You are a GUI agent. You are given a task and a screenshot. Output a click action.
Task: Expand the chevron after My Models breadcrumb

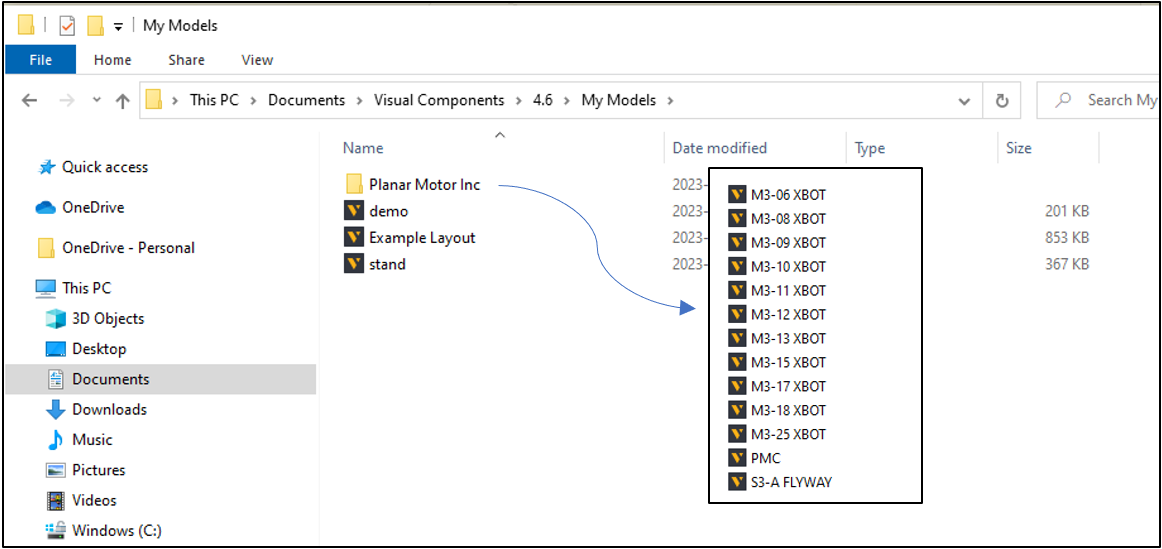click(x=670, y=100)
